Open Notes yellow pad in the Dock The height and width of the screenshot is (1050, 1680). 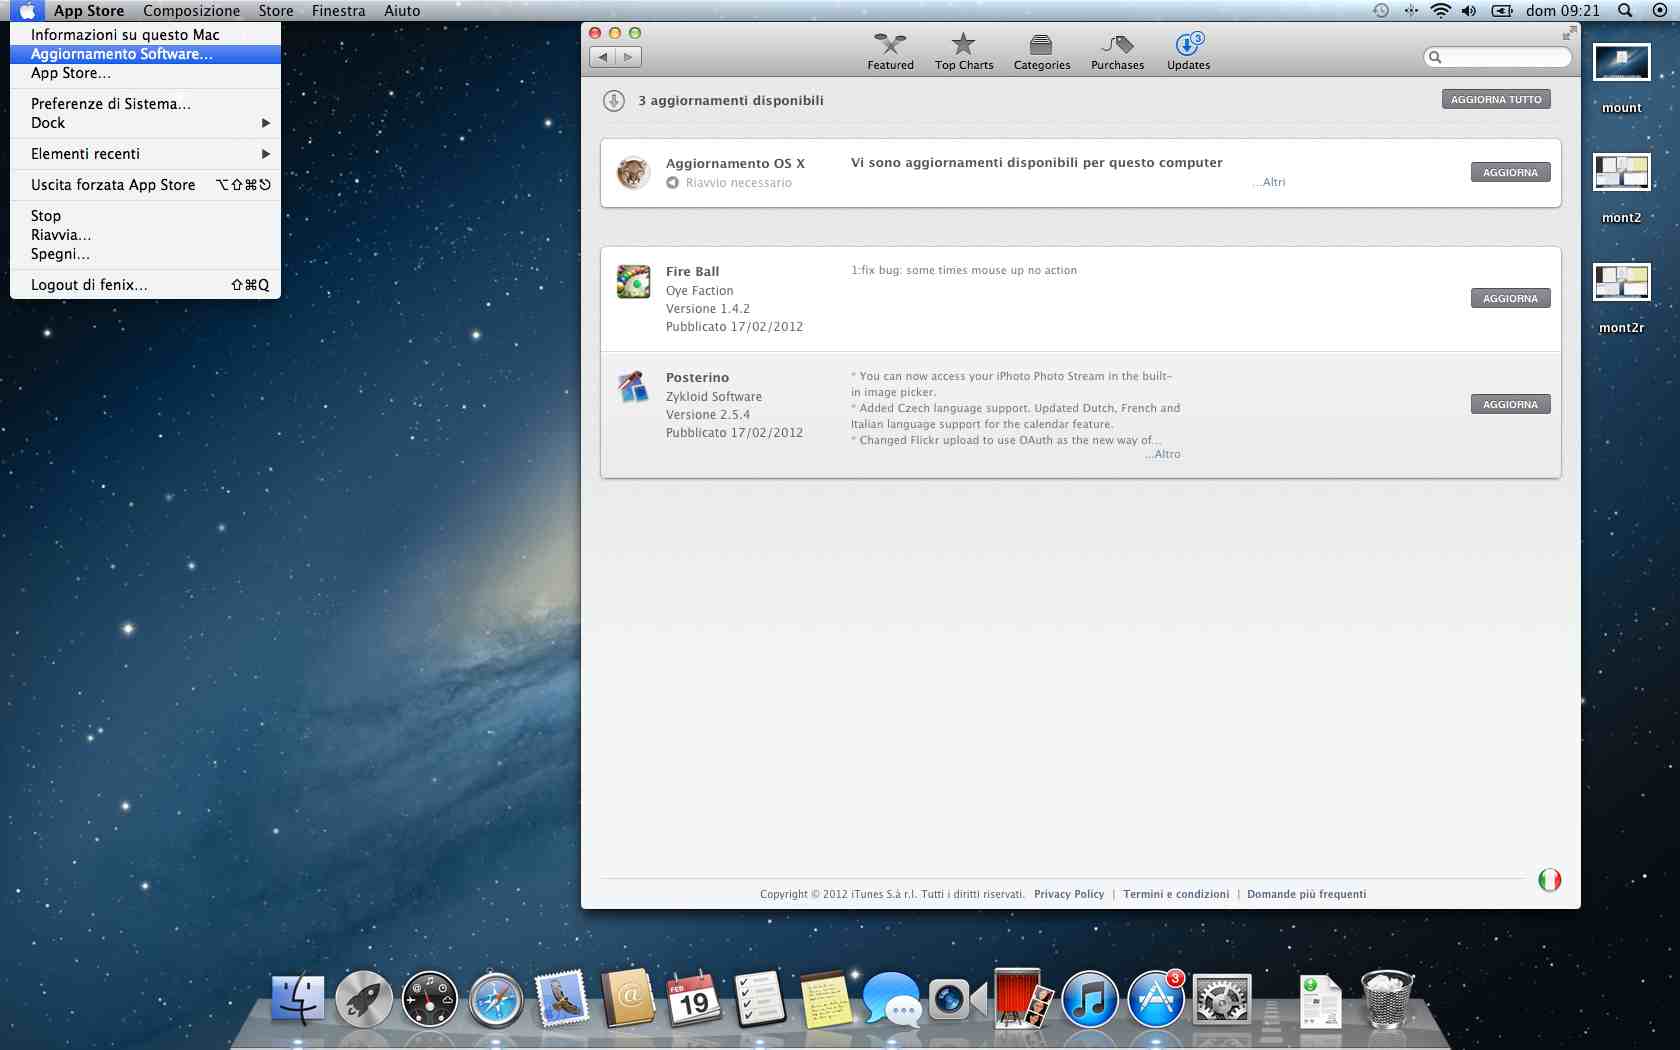click(826, 1000)
